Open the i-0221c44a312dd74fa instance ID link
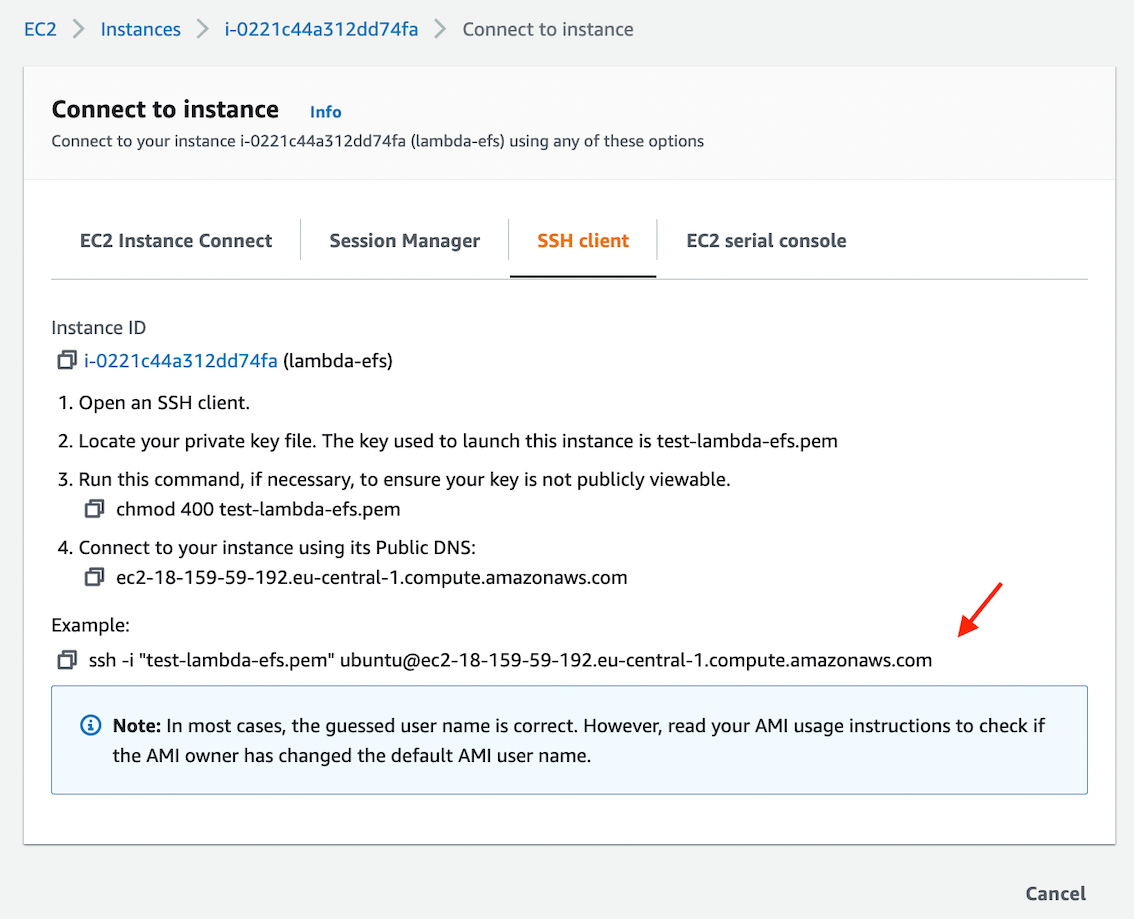Screen dimensions: 1134x919 click(x=180, y=361)
